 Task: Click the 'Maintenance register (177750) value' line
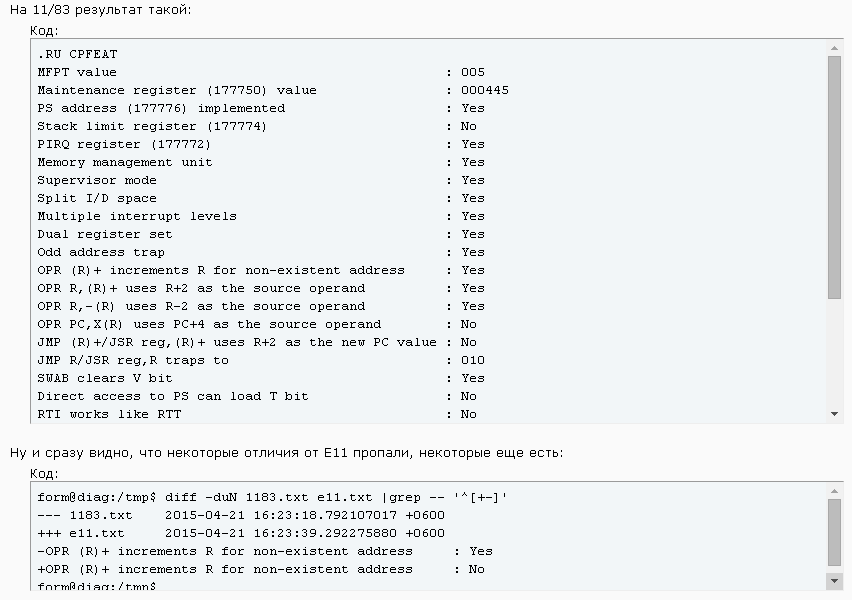tap(176, 90)
